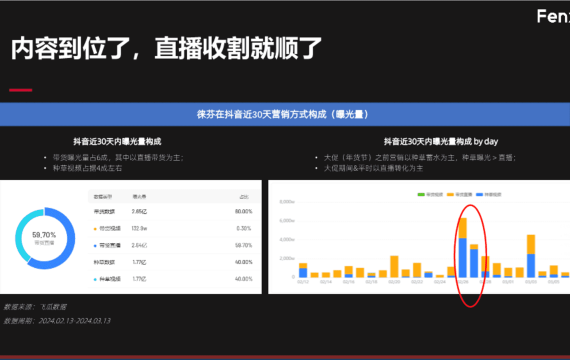Toggle the green 带货视频 legend label

coord(434,195)
